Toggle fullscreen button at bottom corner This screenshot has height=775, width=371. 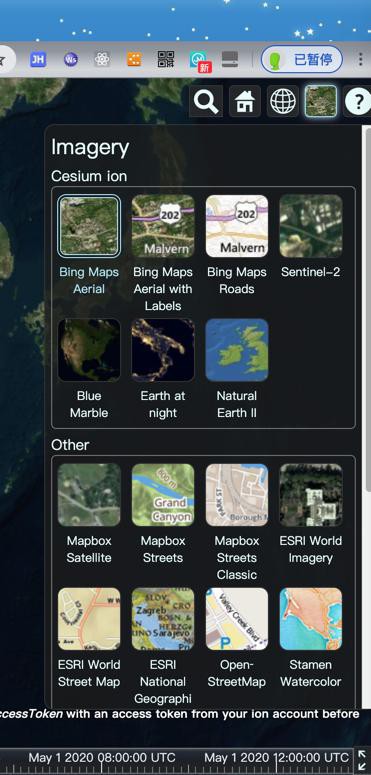[361, 760]
